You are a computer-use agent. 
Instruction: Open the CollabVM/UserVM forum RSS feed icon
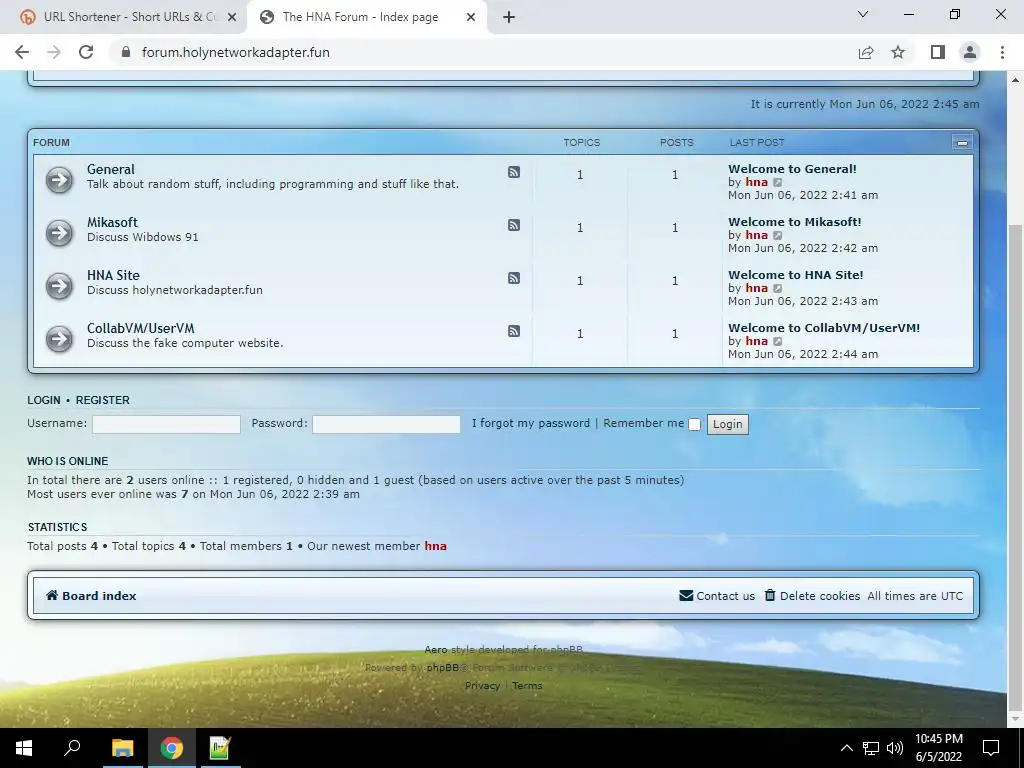[x=514, y=331]
